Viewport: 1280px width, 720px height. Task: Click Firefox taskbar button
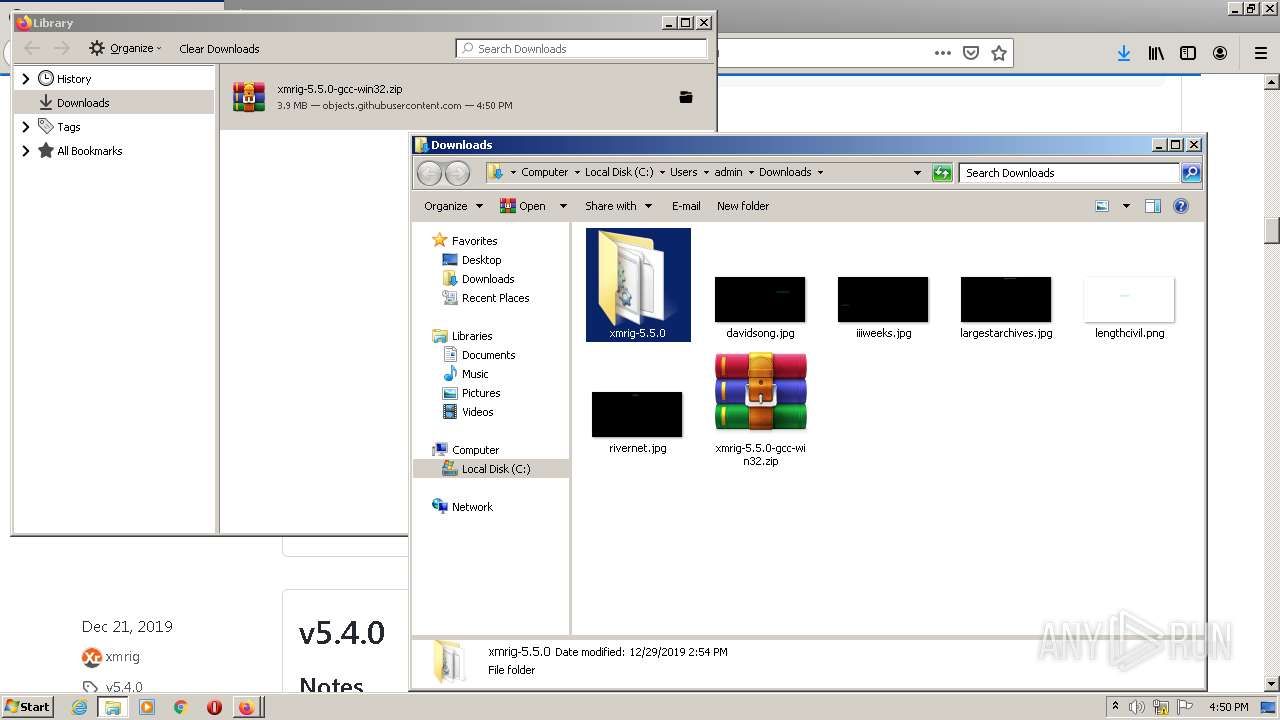(246, 707)
